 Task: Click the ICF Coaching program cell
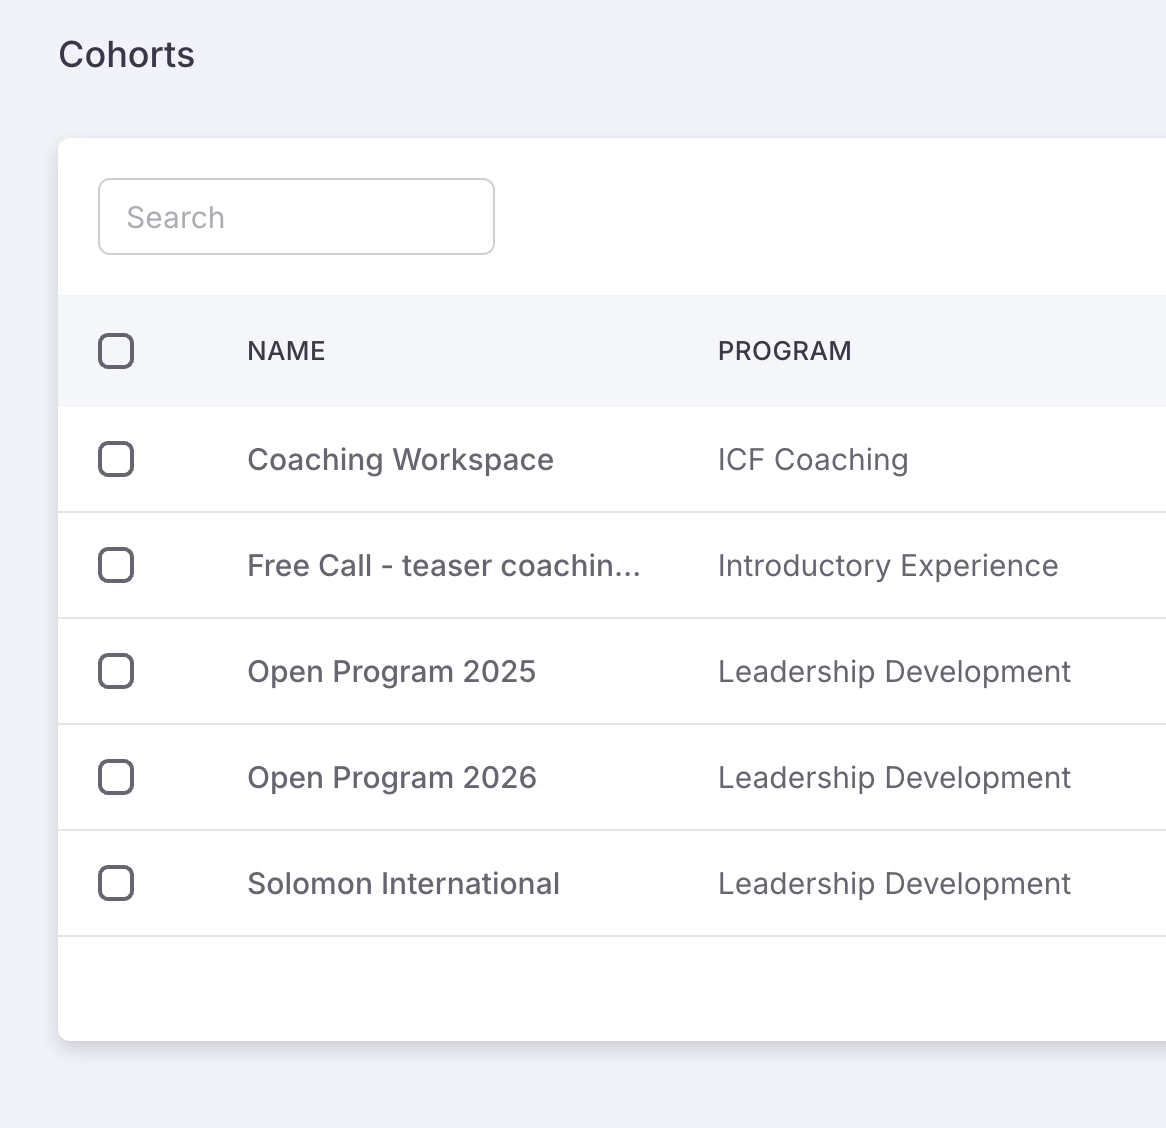coord(813,460)
